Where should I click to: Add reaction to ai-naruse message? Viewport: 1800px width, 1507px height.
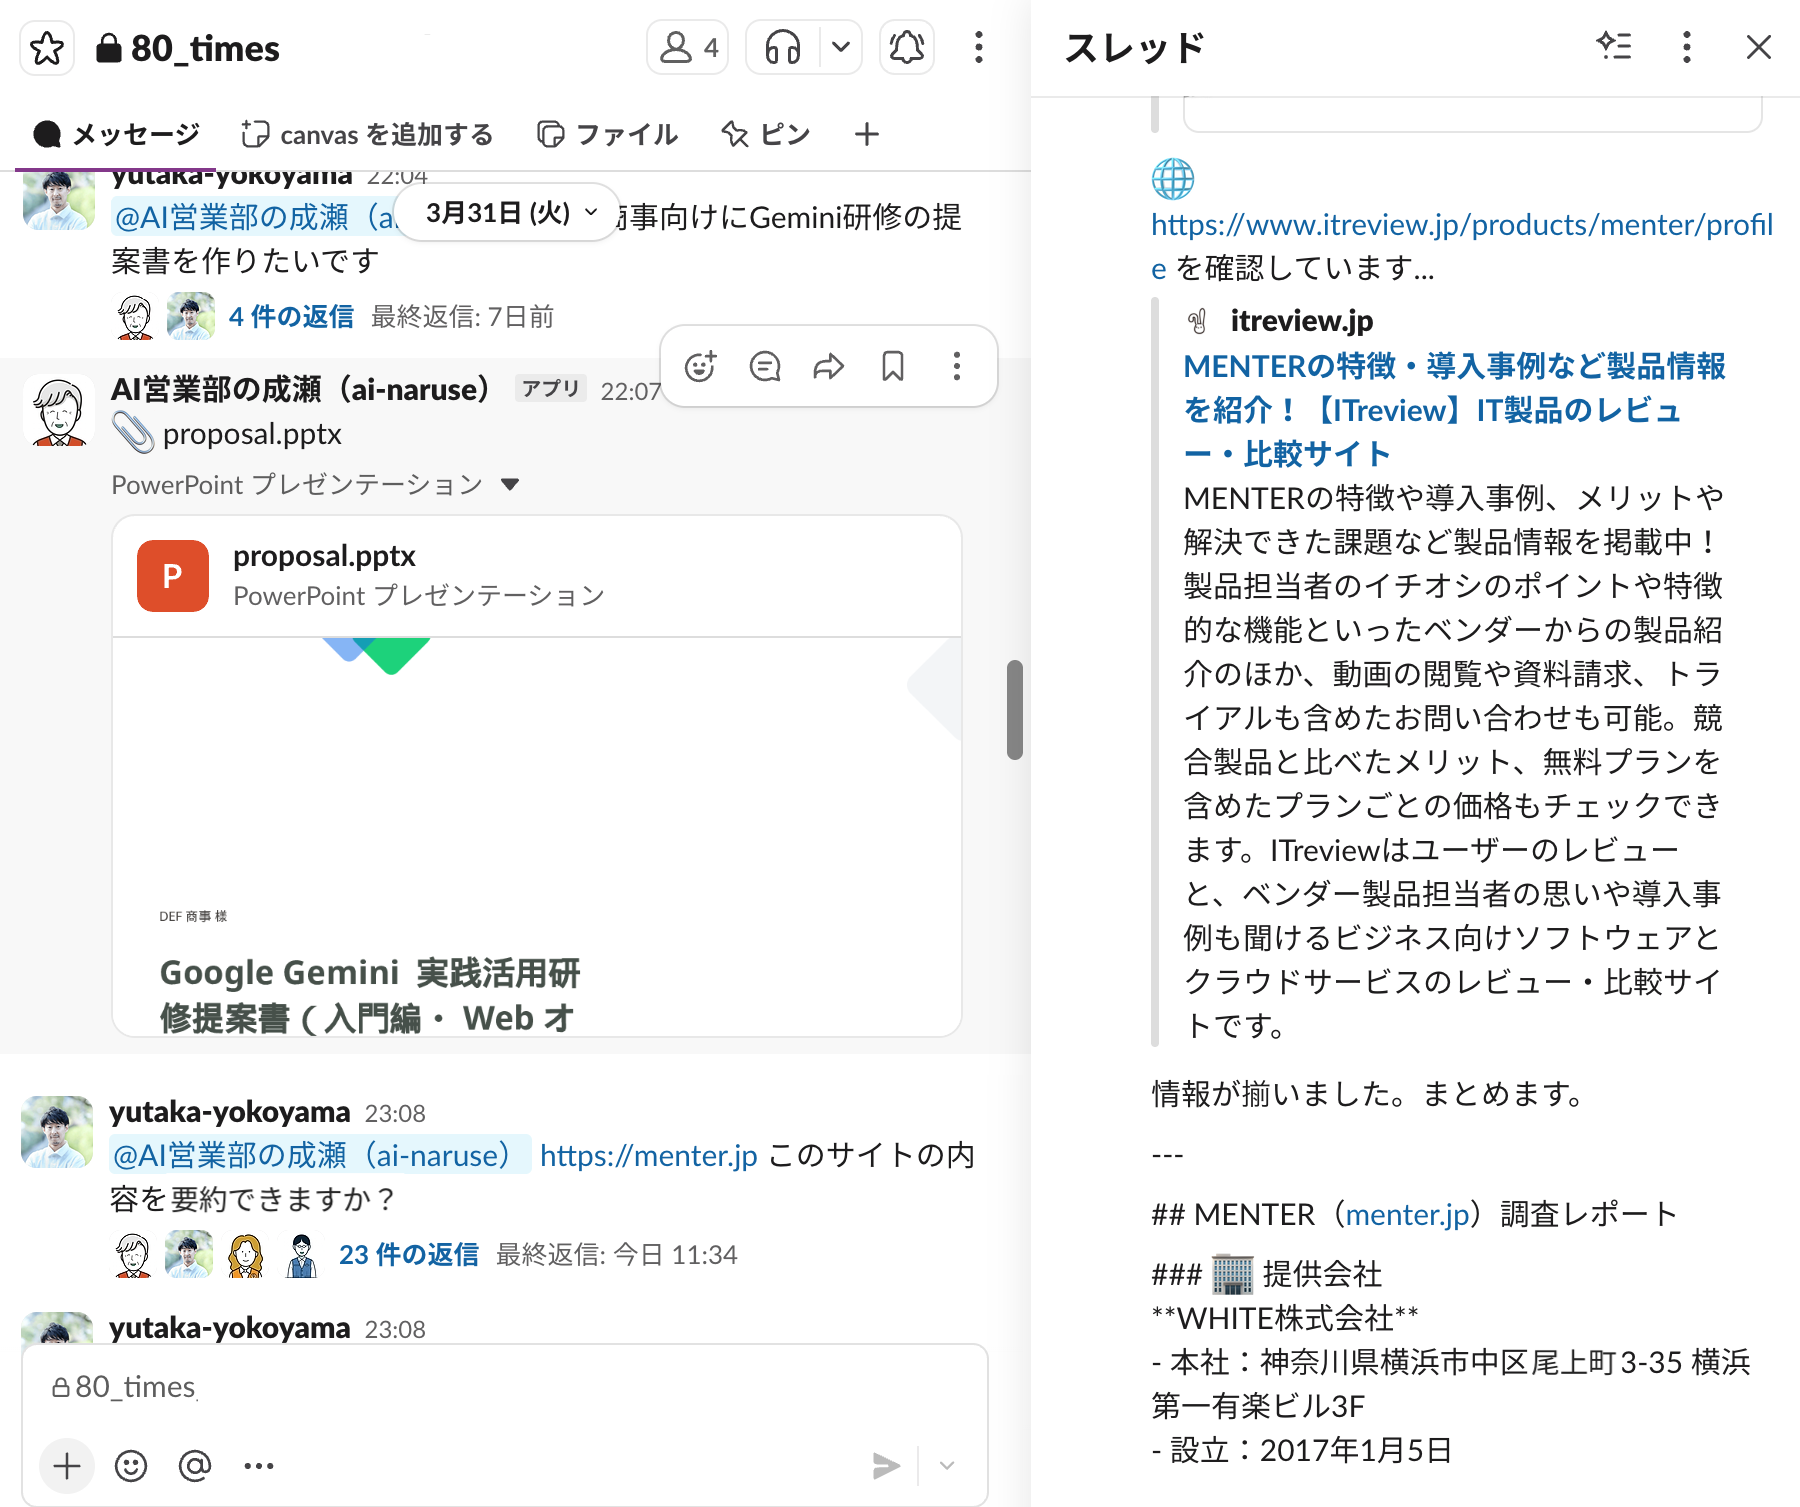pyautogui.click(x=700, y=367)
